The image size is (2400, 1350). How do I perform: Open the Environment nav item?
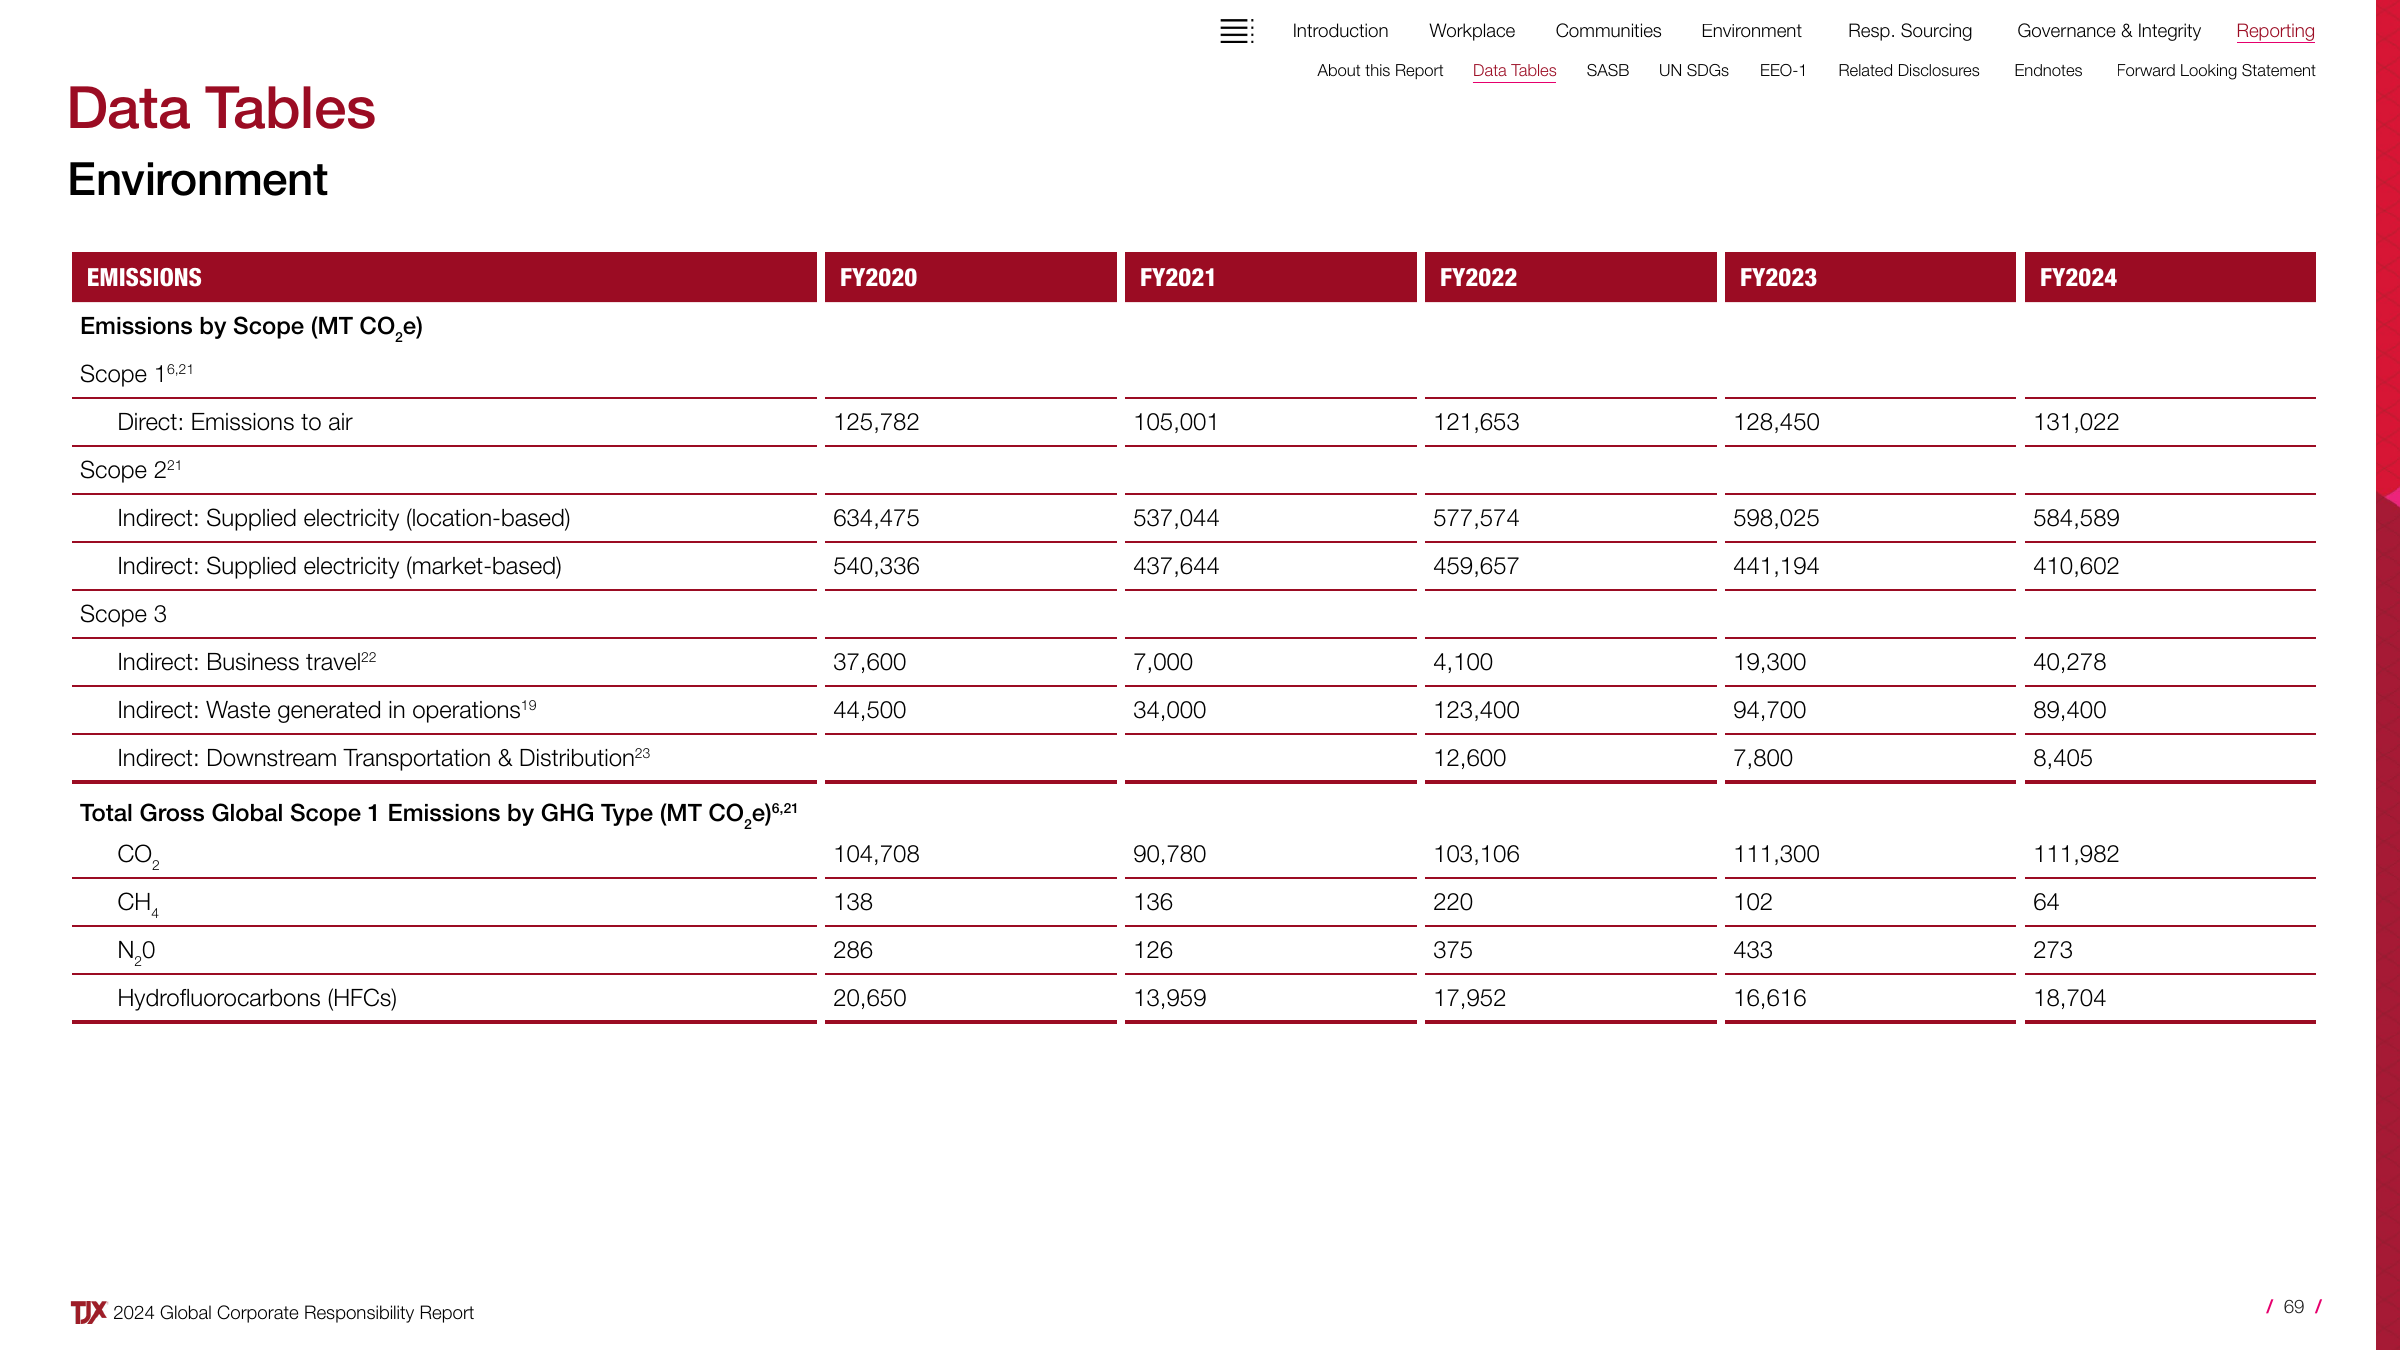(1751, 31)
